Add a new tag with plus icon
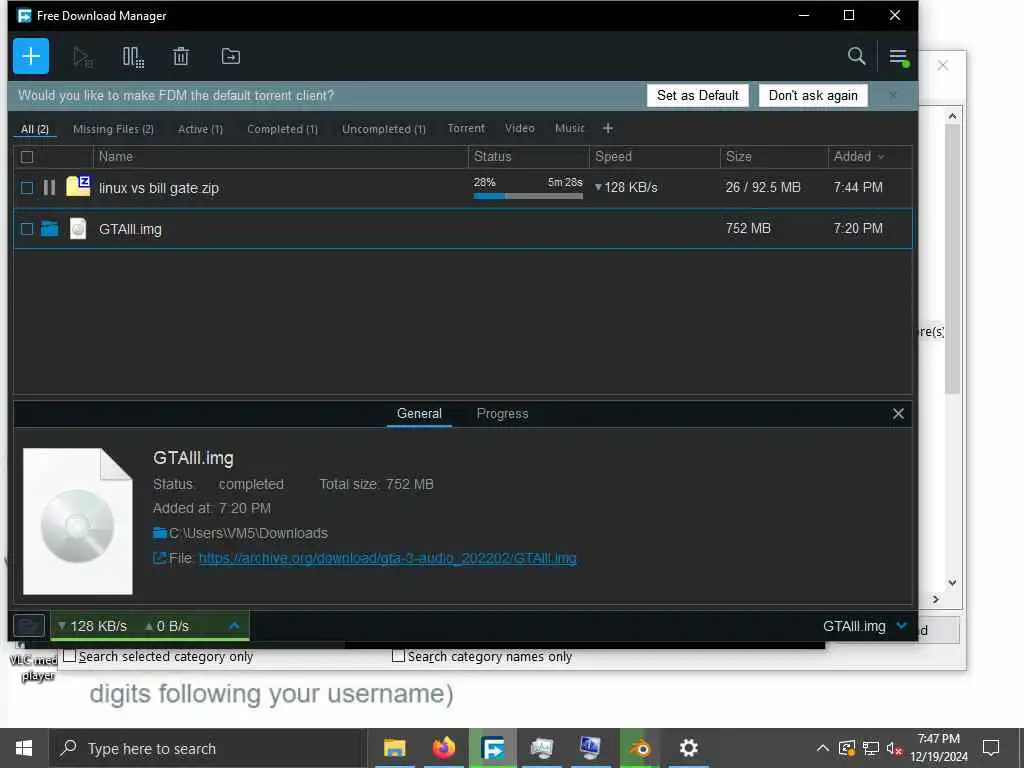 [607, 128]
